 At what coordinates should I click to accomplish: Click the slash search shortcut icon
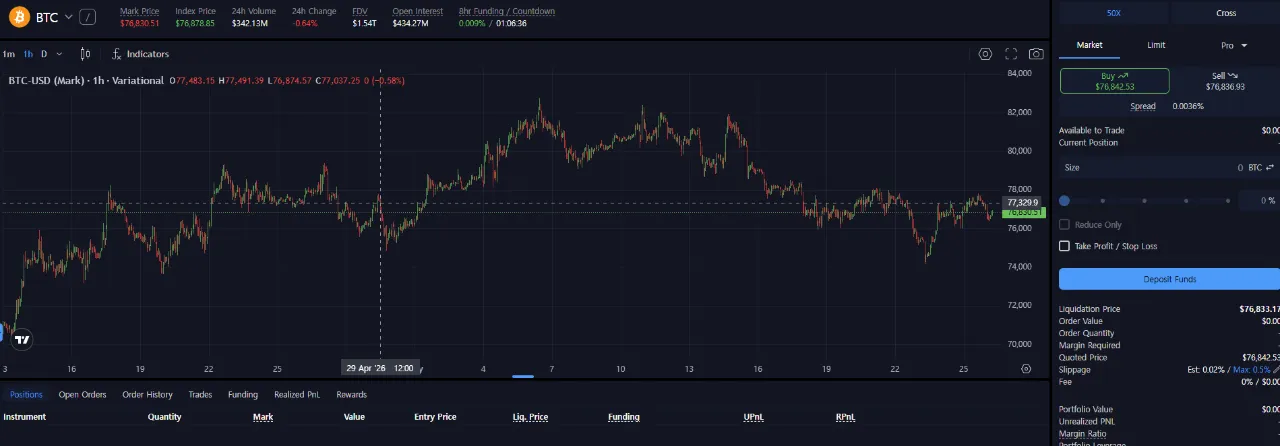click(88, 17)
